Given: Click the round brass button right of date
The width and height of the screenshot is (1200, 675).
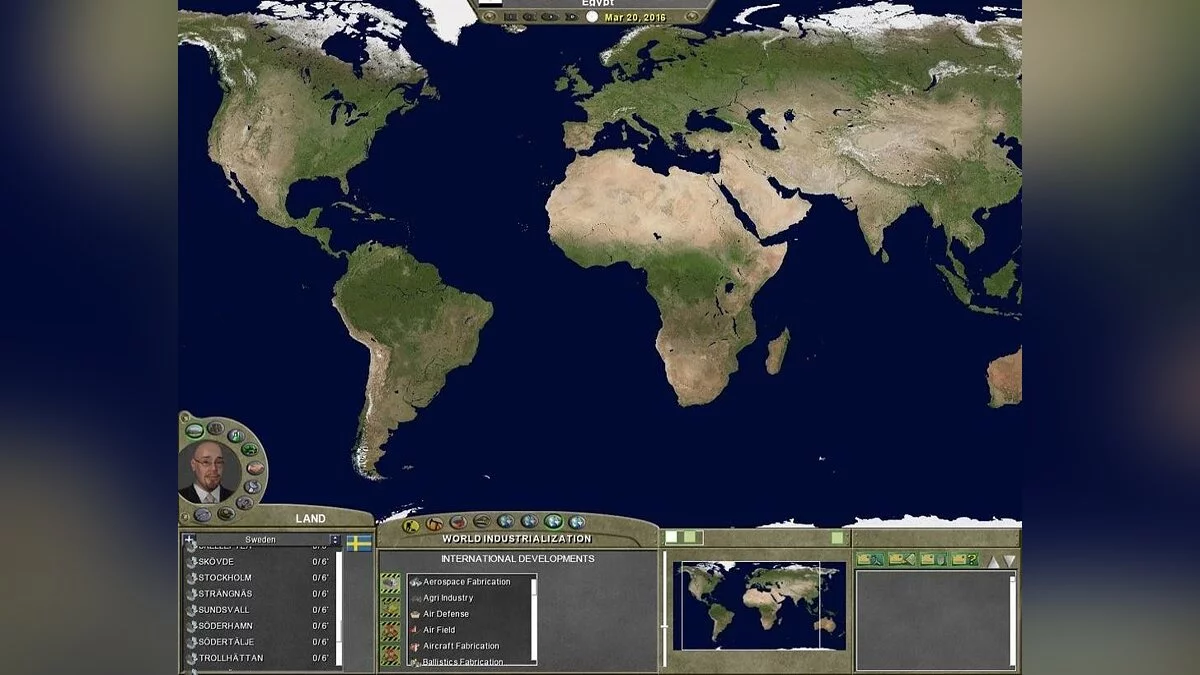Looking at the screenshot, I should pos(692,16).
